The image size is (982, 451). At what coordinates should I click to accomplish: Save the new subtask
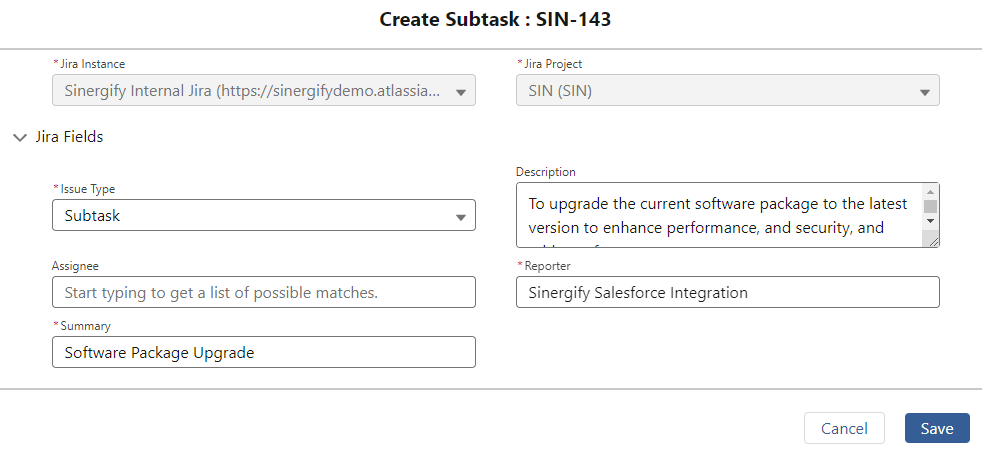[x=937, y=428]
